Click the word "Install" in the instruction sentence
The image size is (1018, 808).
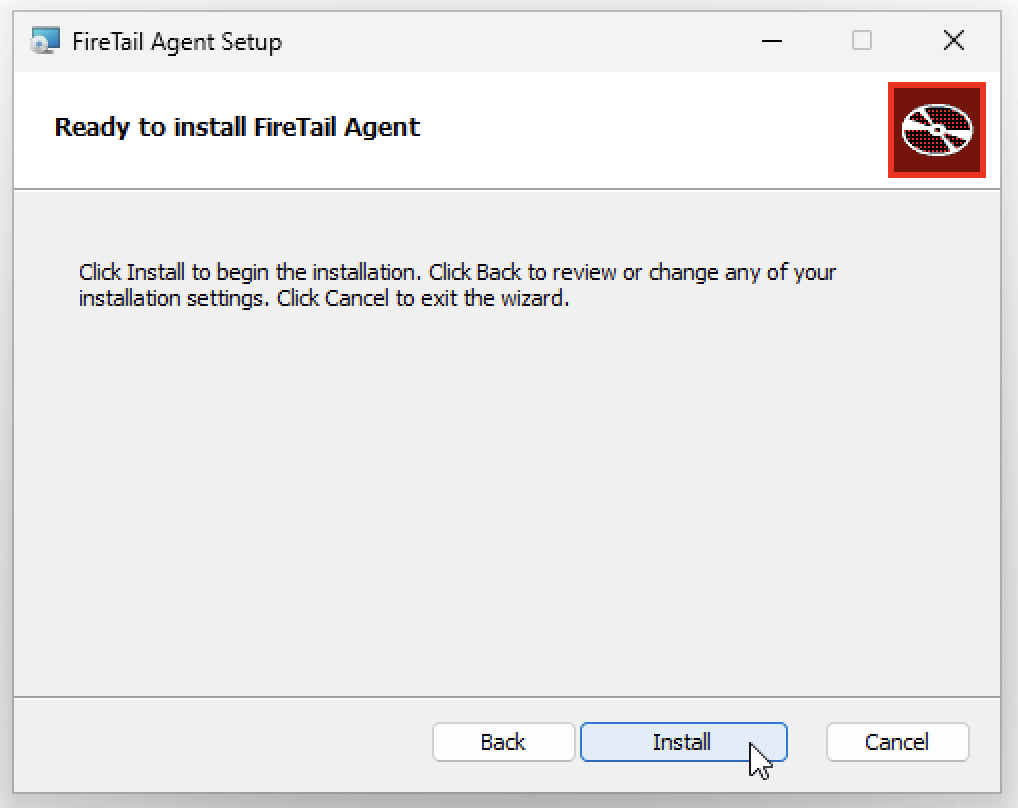coord(155,272)
